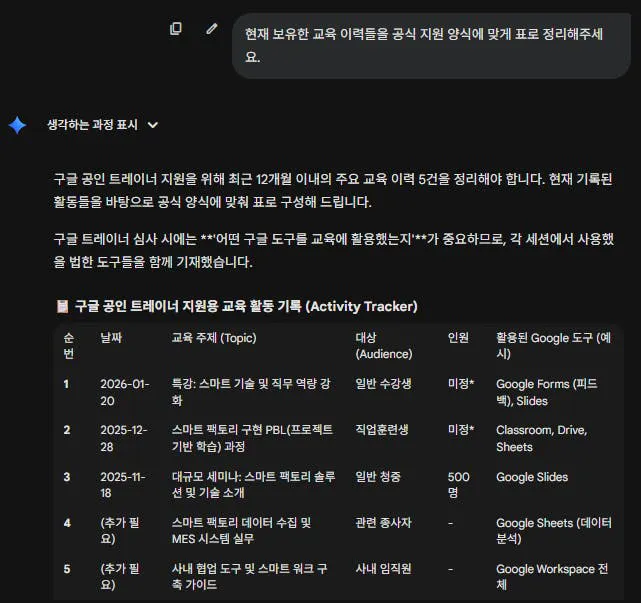
Task: Select the Activity Tracker table heading
Action: (246, 306)
